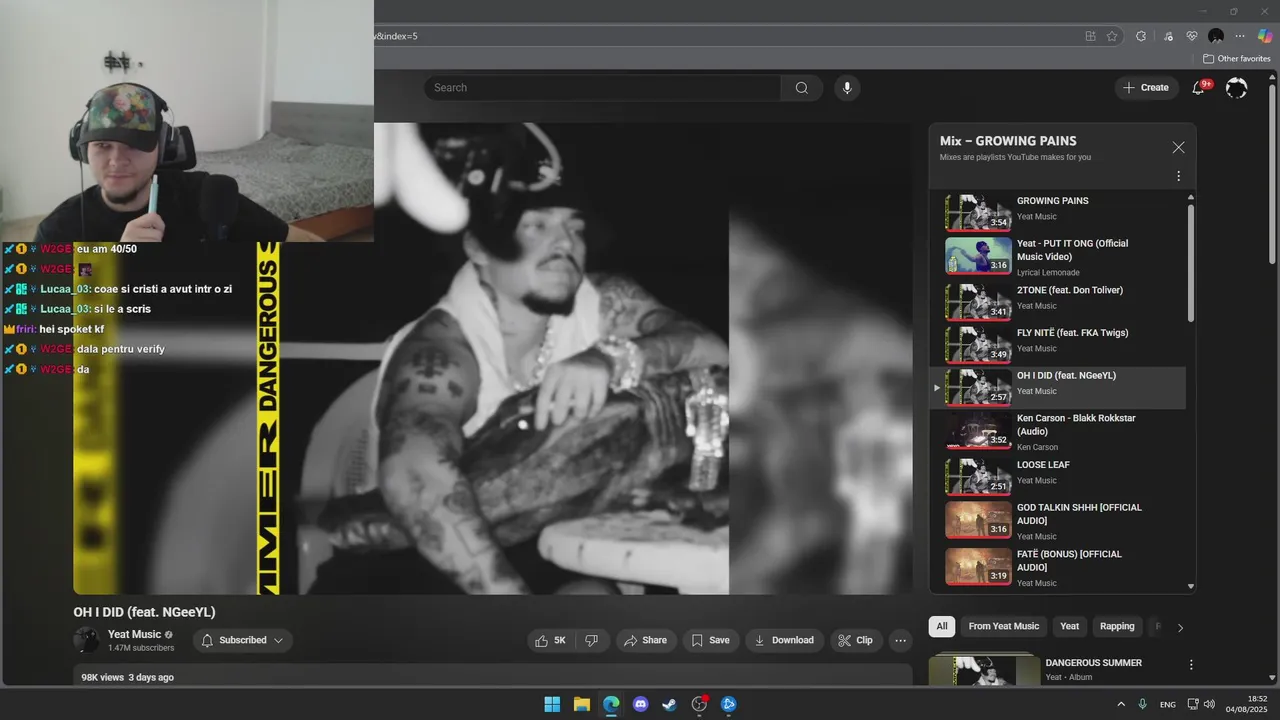Select the Yeat filter chip
1280x720 pixels.
[x=1069, y=626]
